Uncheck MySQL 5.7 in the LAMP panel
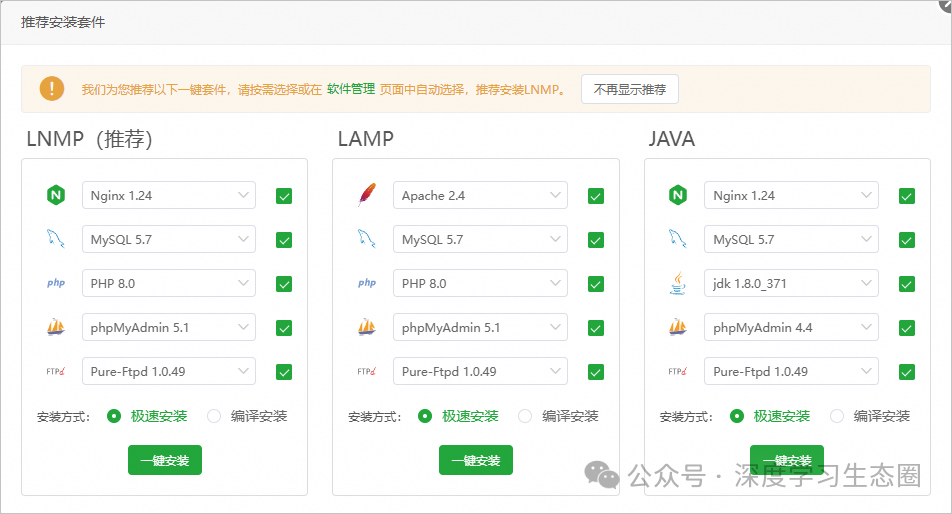Viewport: 952px width, 514px height. (x=596, y=240)
